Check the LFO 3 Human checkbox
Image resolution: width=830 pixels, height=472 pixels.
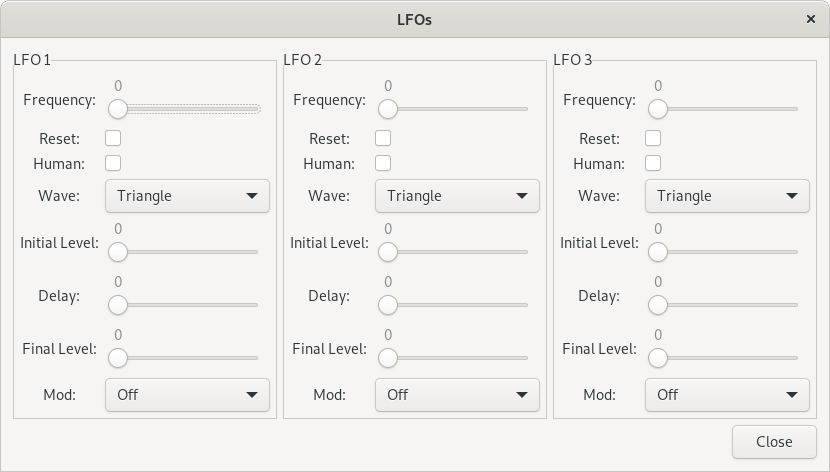(653, 163)
